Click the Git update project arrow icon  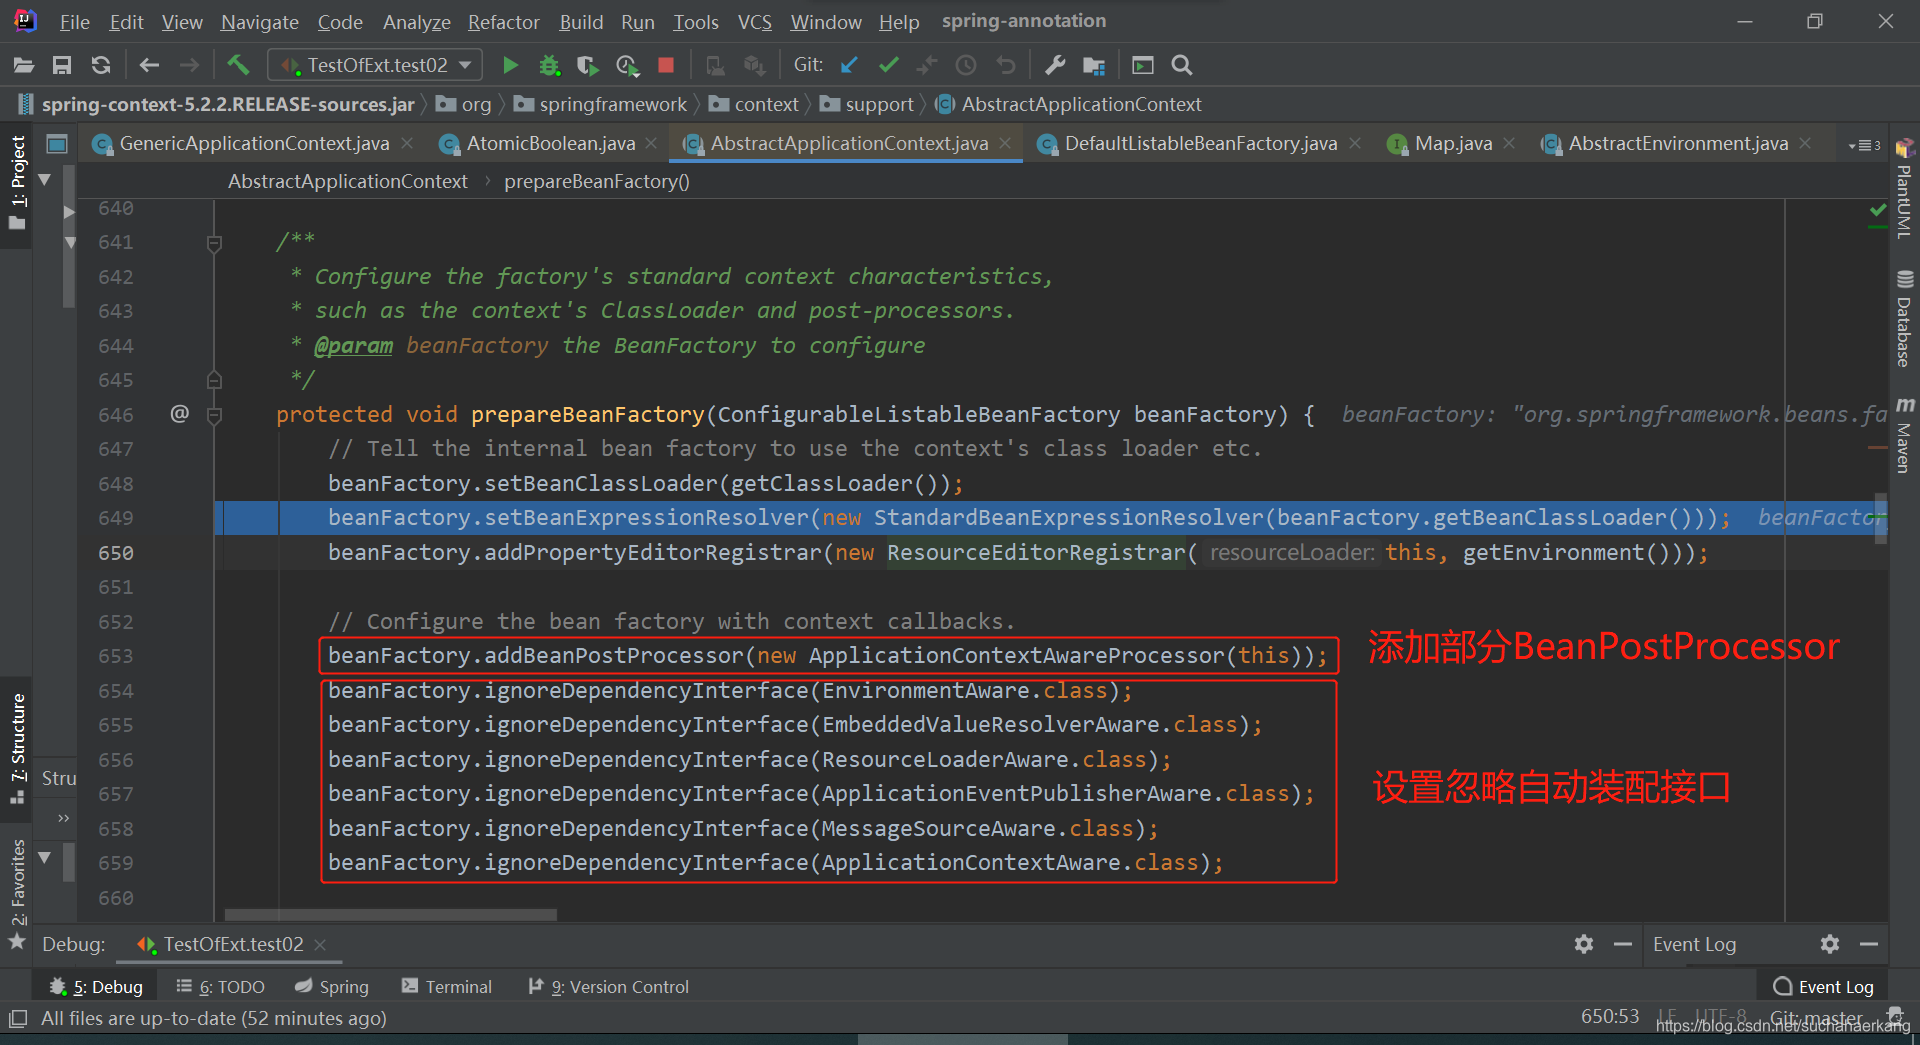click(849, 65)
